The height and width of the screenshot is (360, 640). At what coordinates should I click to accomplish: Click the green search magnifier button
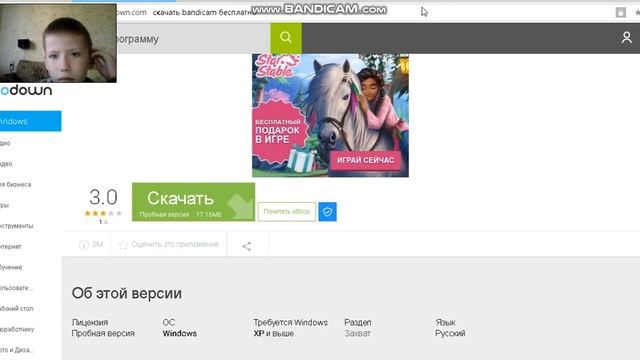tap(286, 38)
